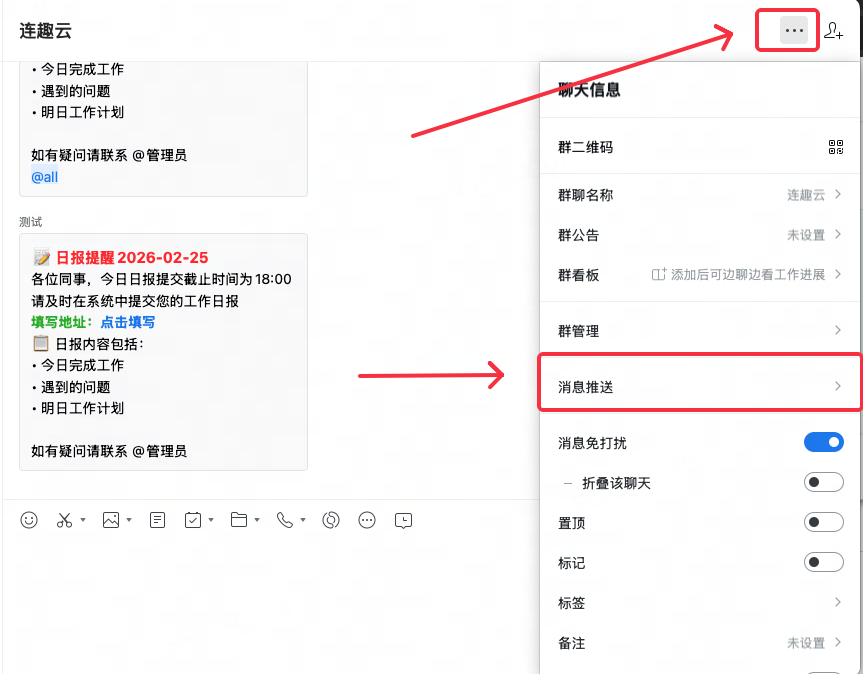Click the three-dot chat info button
This screenshot has width=863, height=674.
click(794, 31)
